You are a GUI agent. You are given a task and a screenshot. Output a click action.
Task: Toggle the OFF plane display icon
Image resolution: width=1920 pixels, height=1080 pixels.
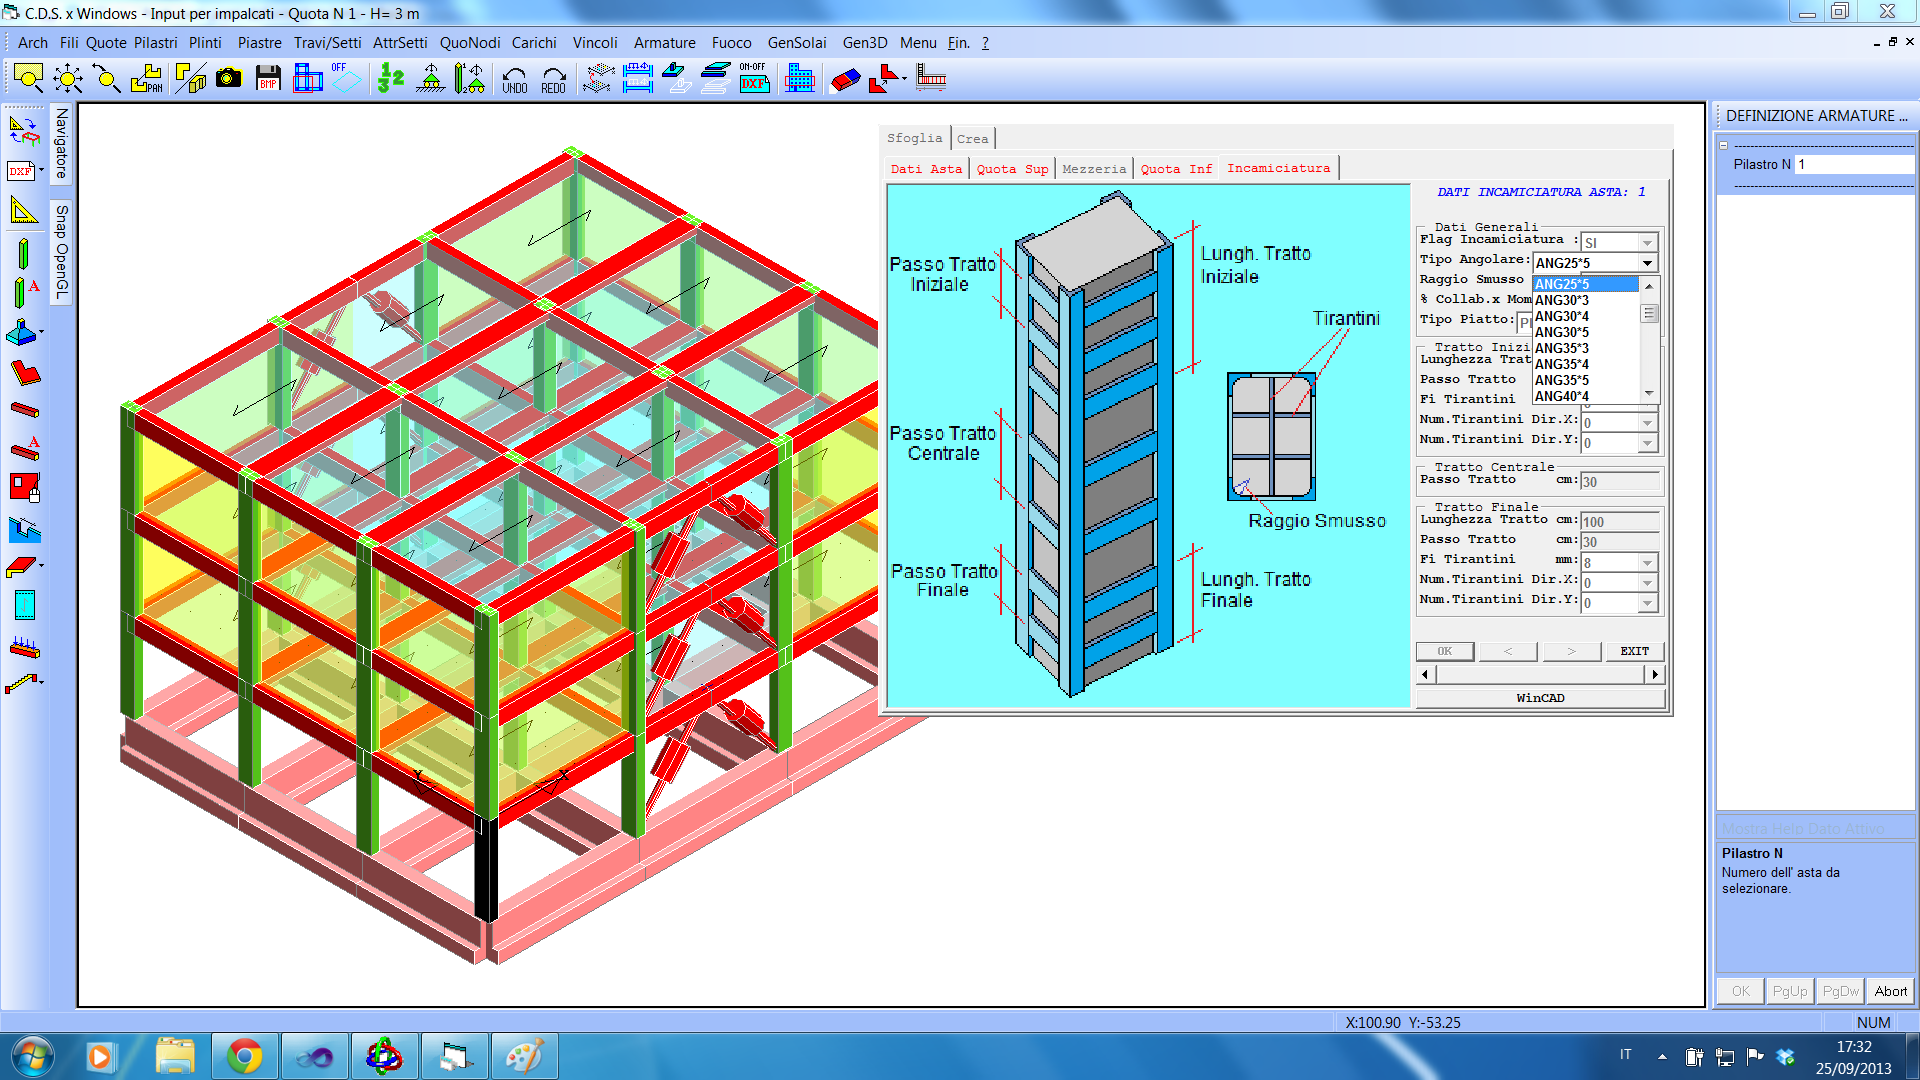tap(345, 79)
